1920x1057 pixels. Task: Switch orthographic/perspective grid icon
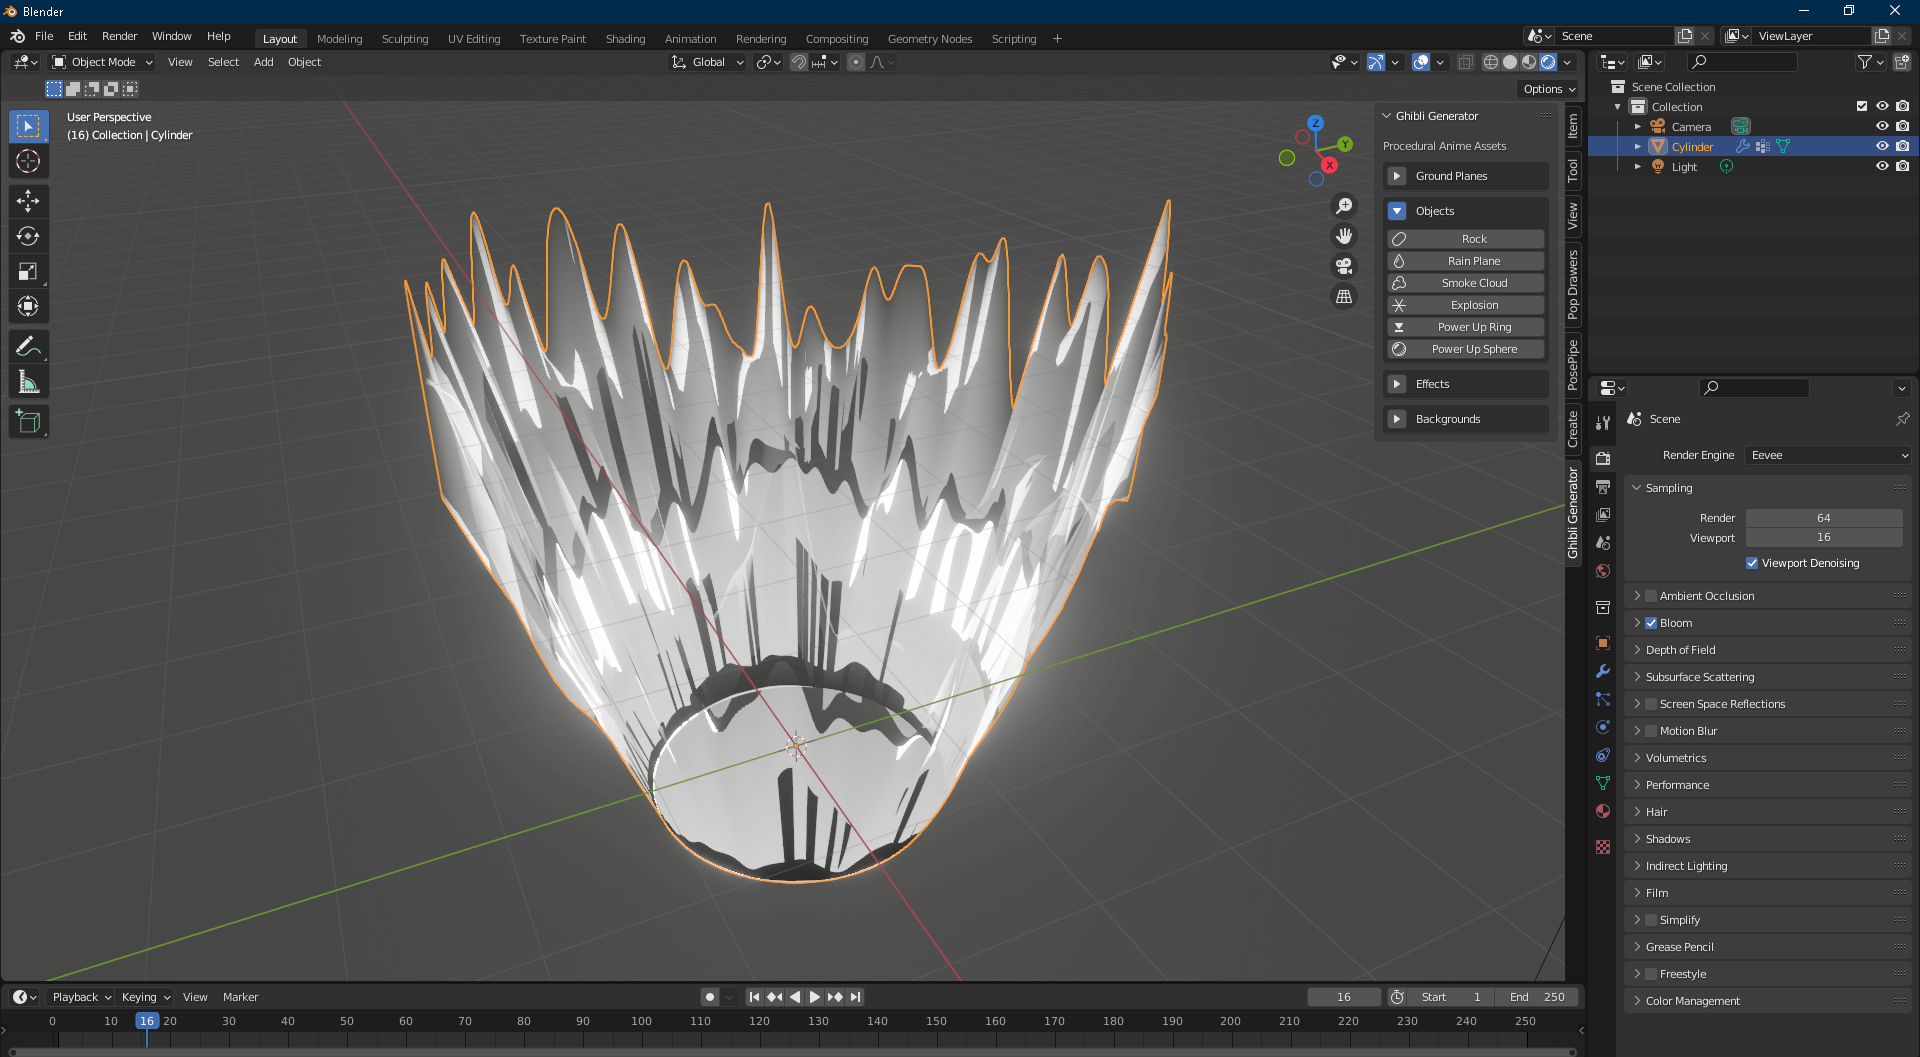click(x=1344, y=296)
